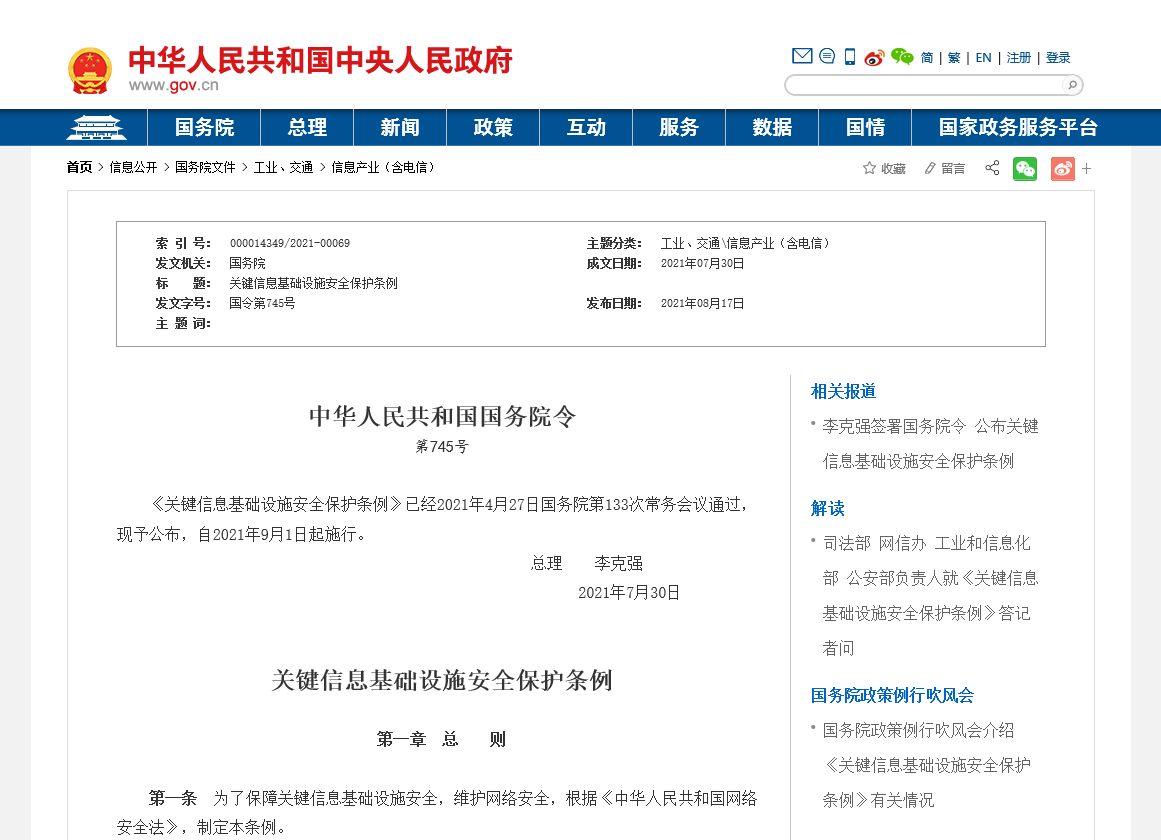The image size is (1161, 840).
Task: Click the 登录 login link
Action: 1058,58
